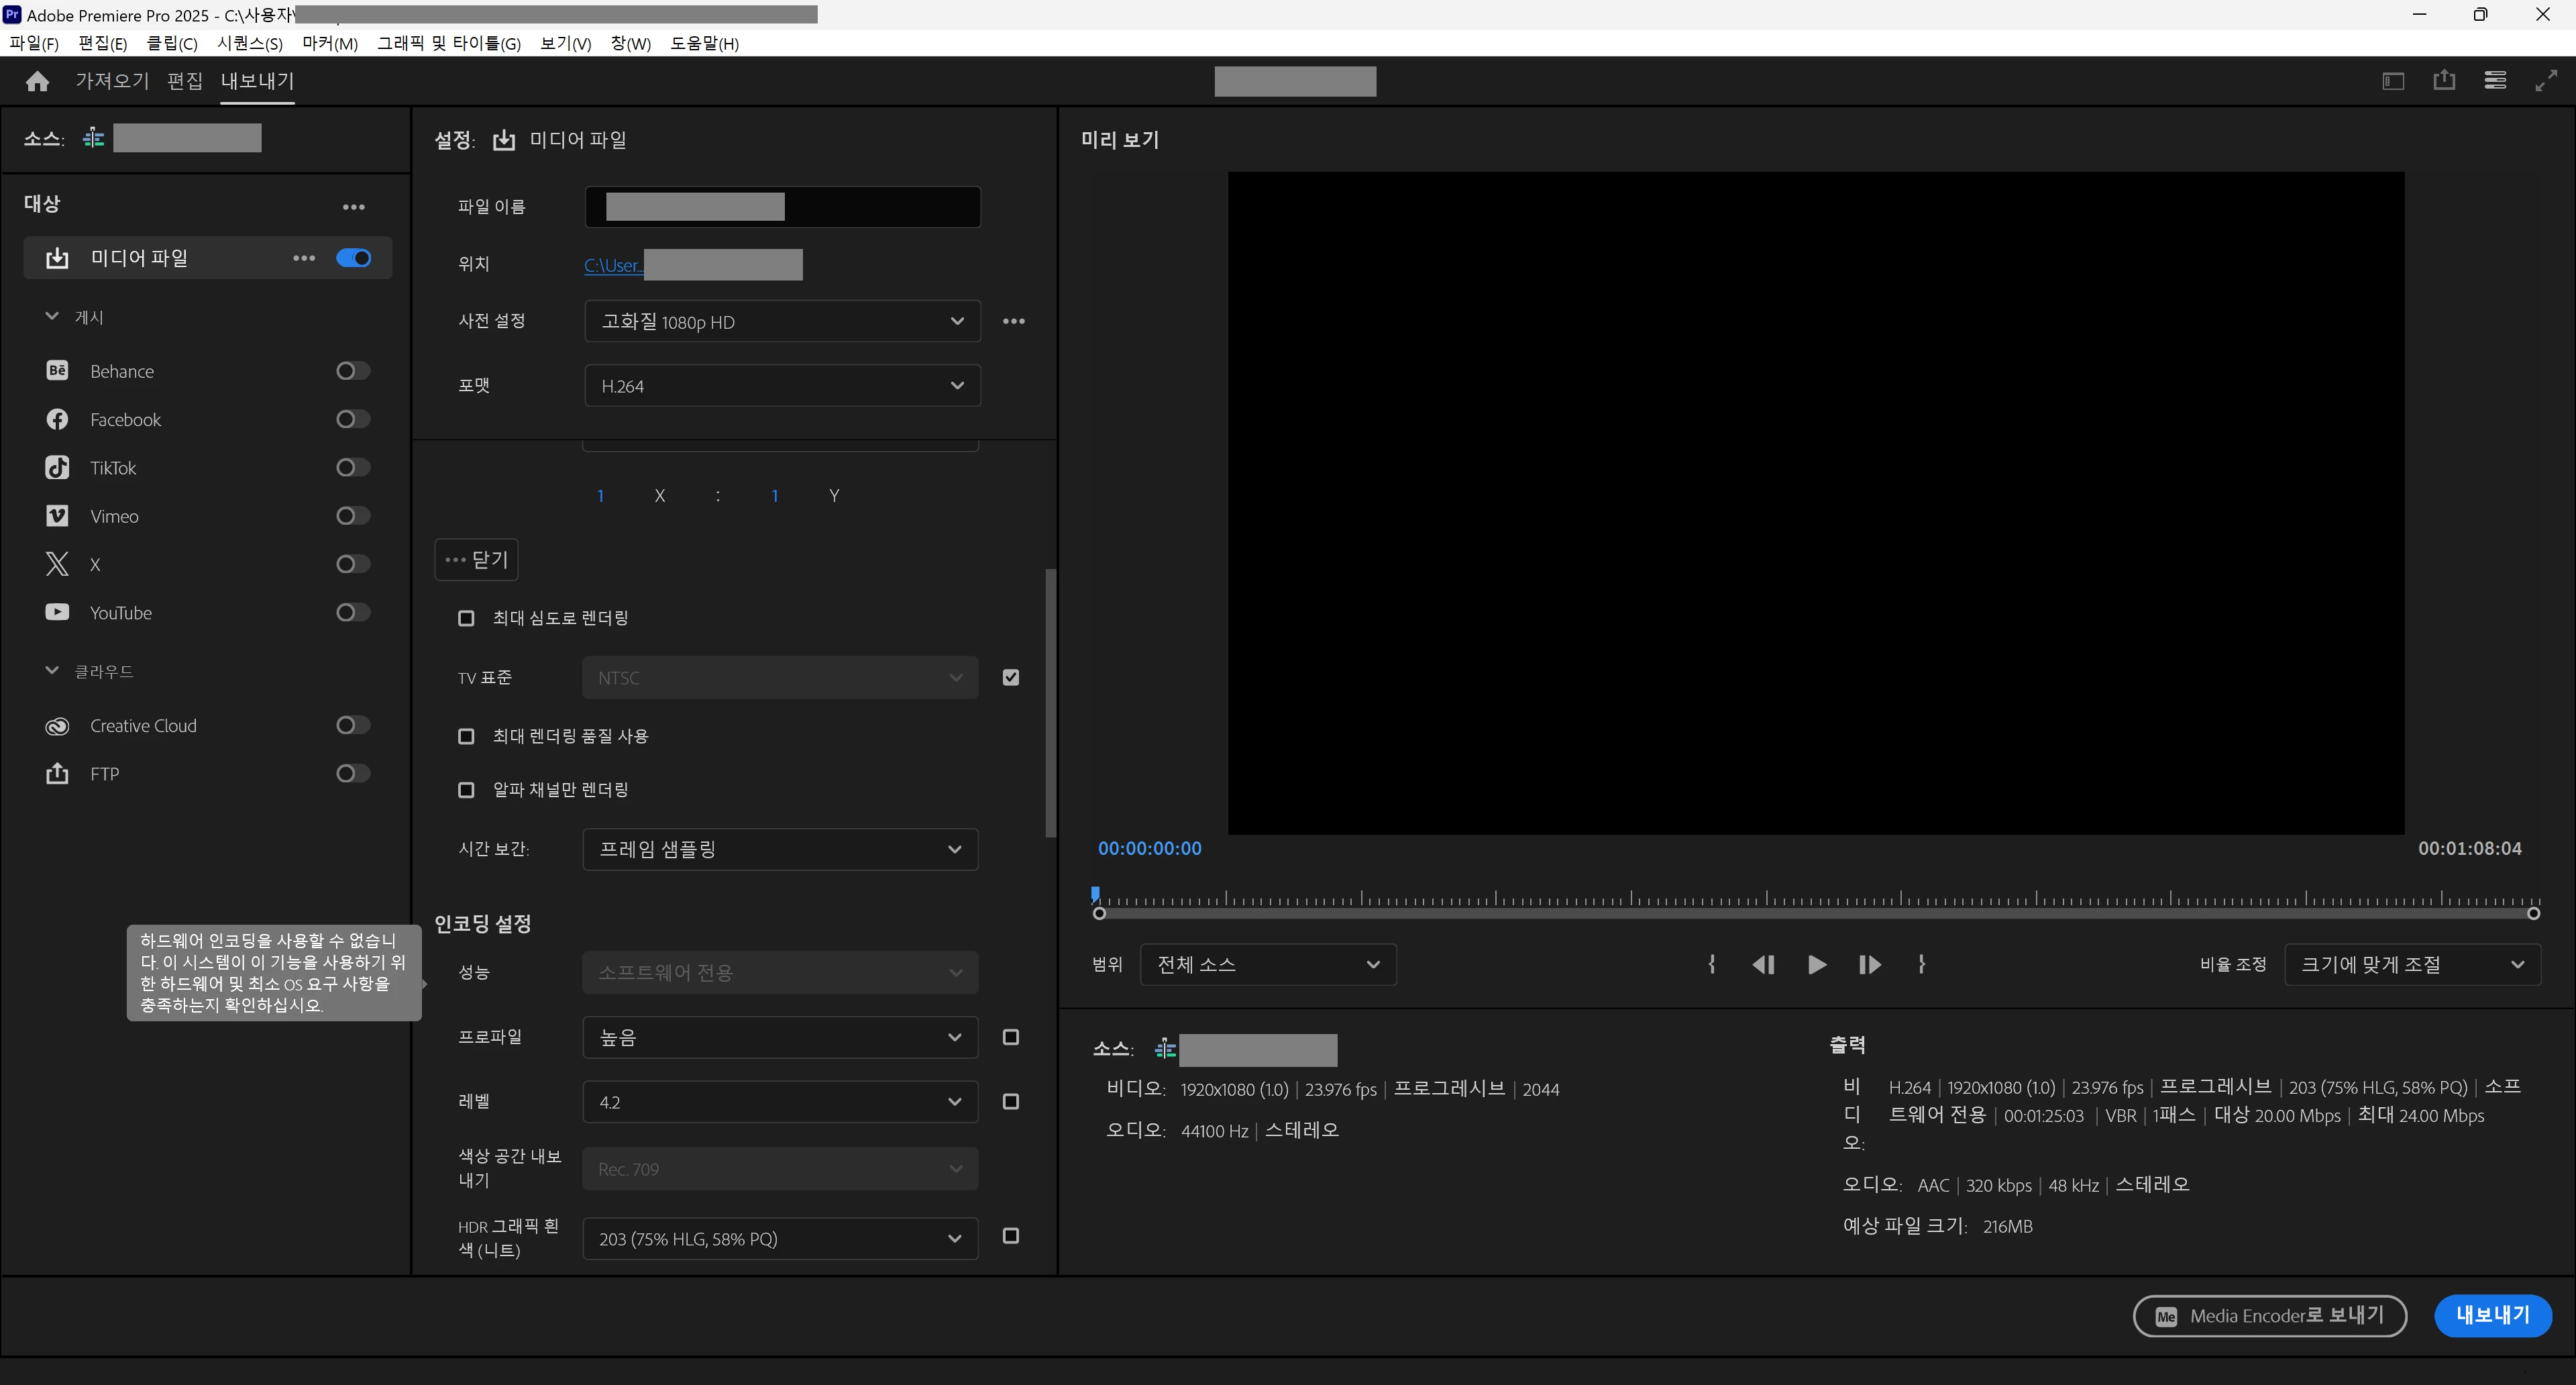Switch to the 편집 tab
Viewport: 2576px width, 1385px height.
tap(184, 81)
